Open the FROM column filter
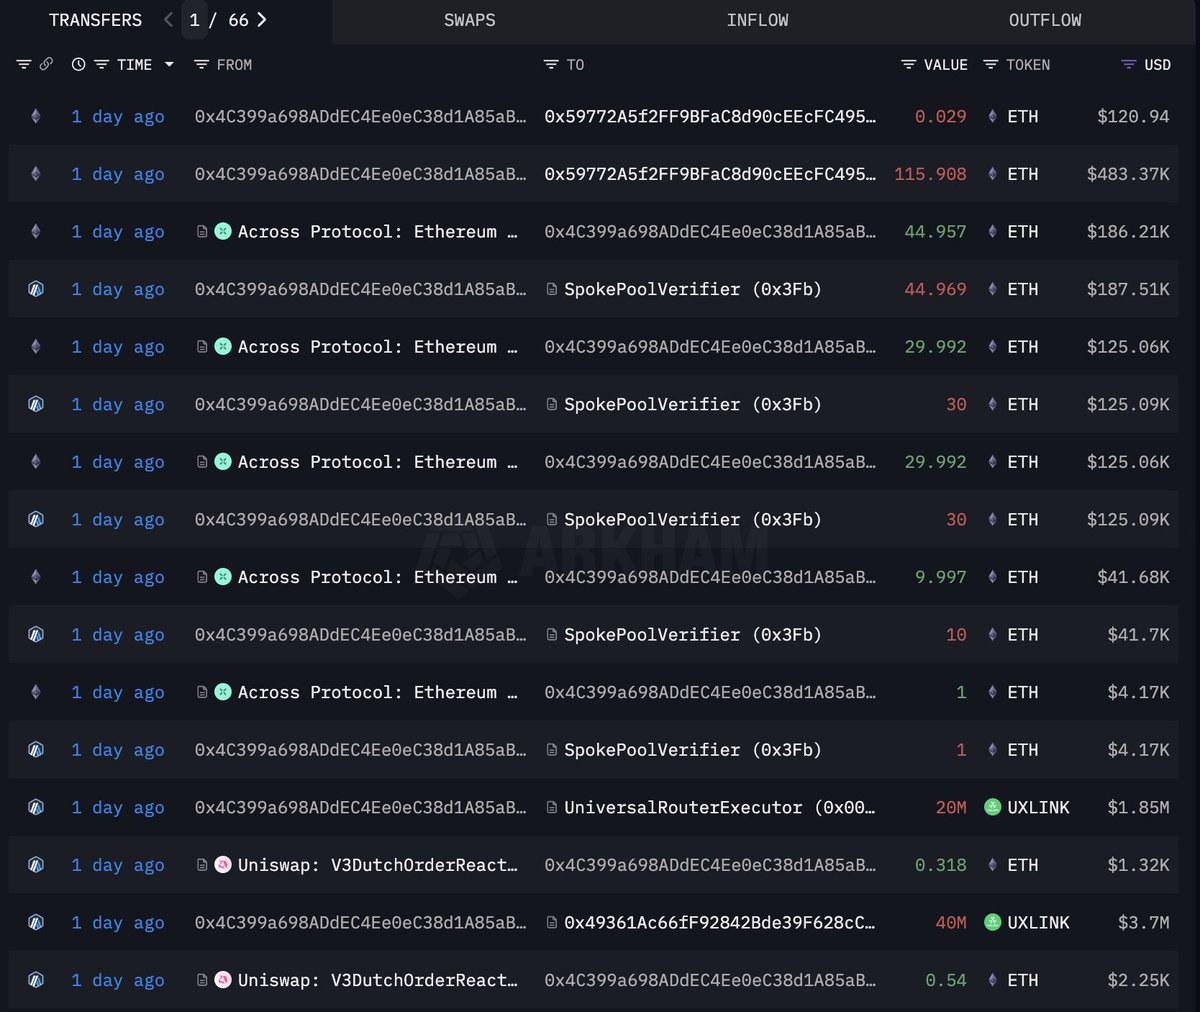Image resolution: width=1200 pixels, height=1012 pixels. [x=201, y=64]
